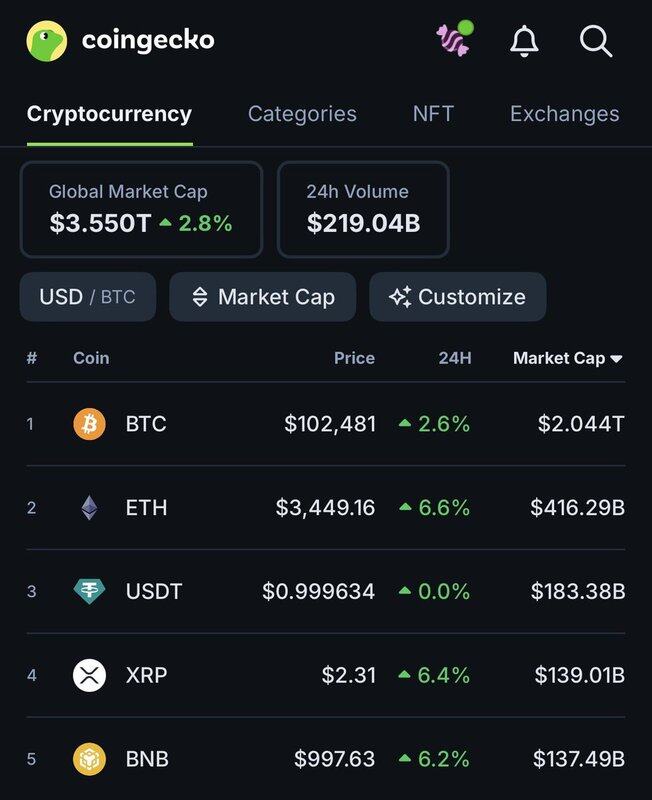Switch to the Categories tab
The image size is (652, 800).
(x=302, y=114)
